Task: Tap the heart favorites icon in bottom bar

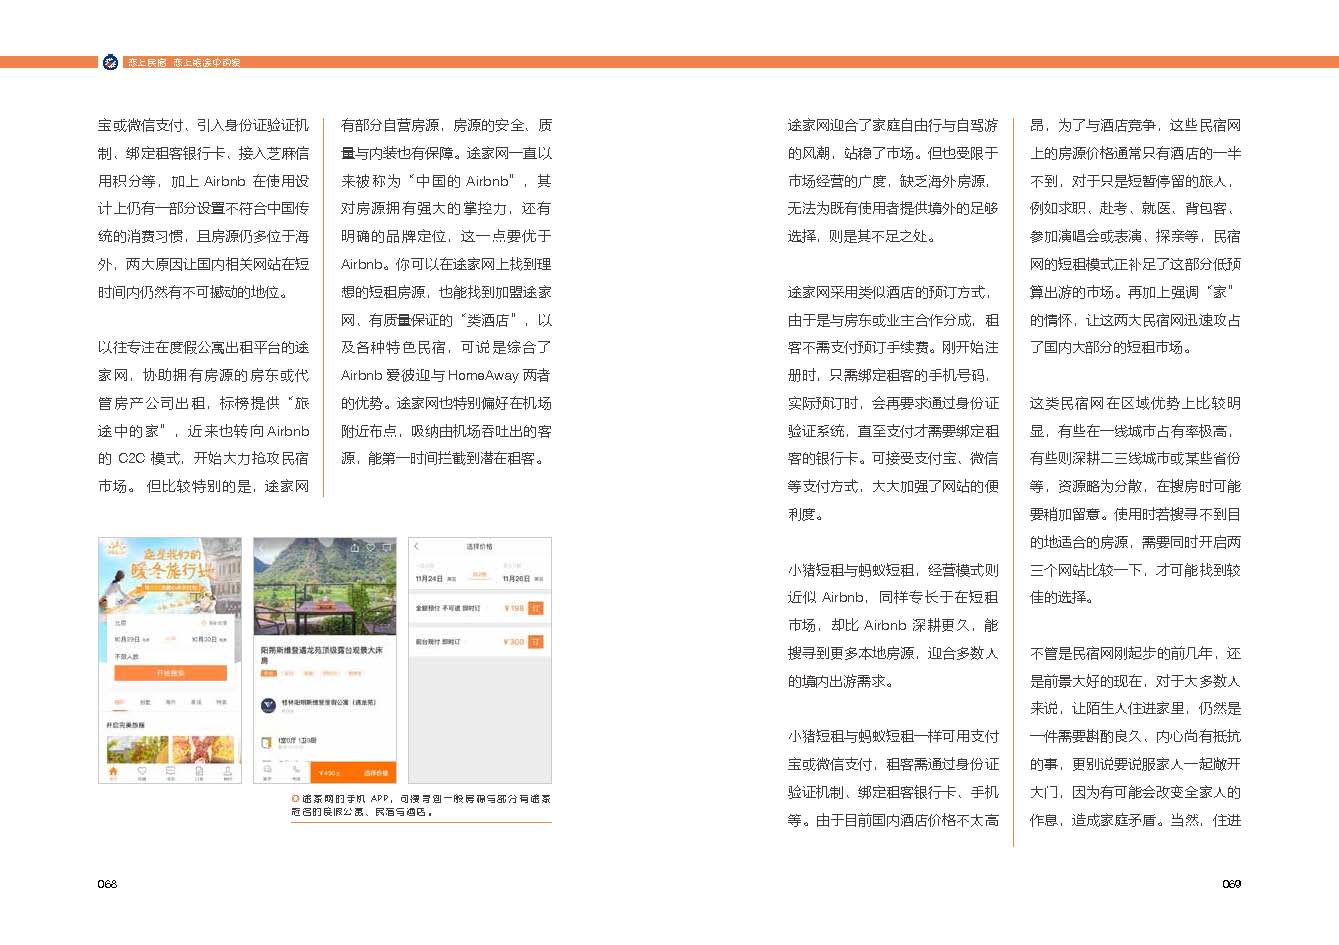Action: 142,772
